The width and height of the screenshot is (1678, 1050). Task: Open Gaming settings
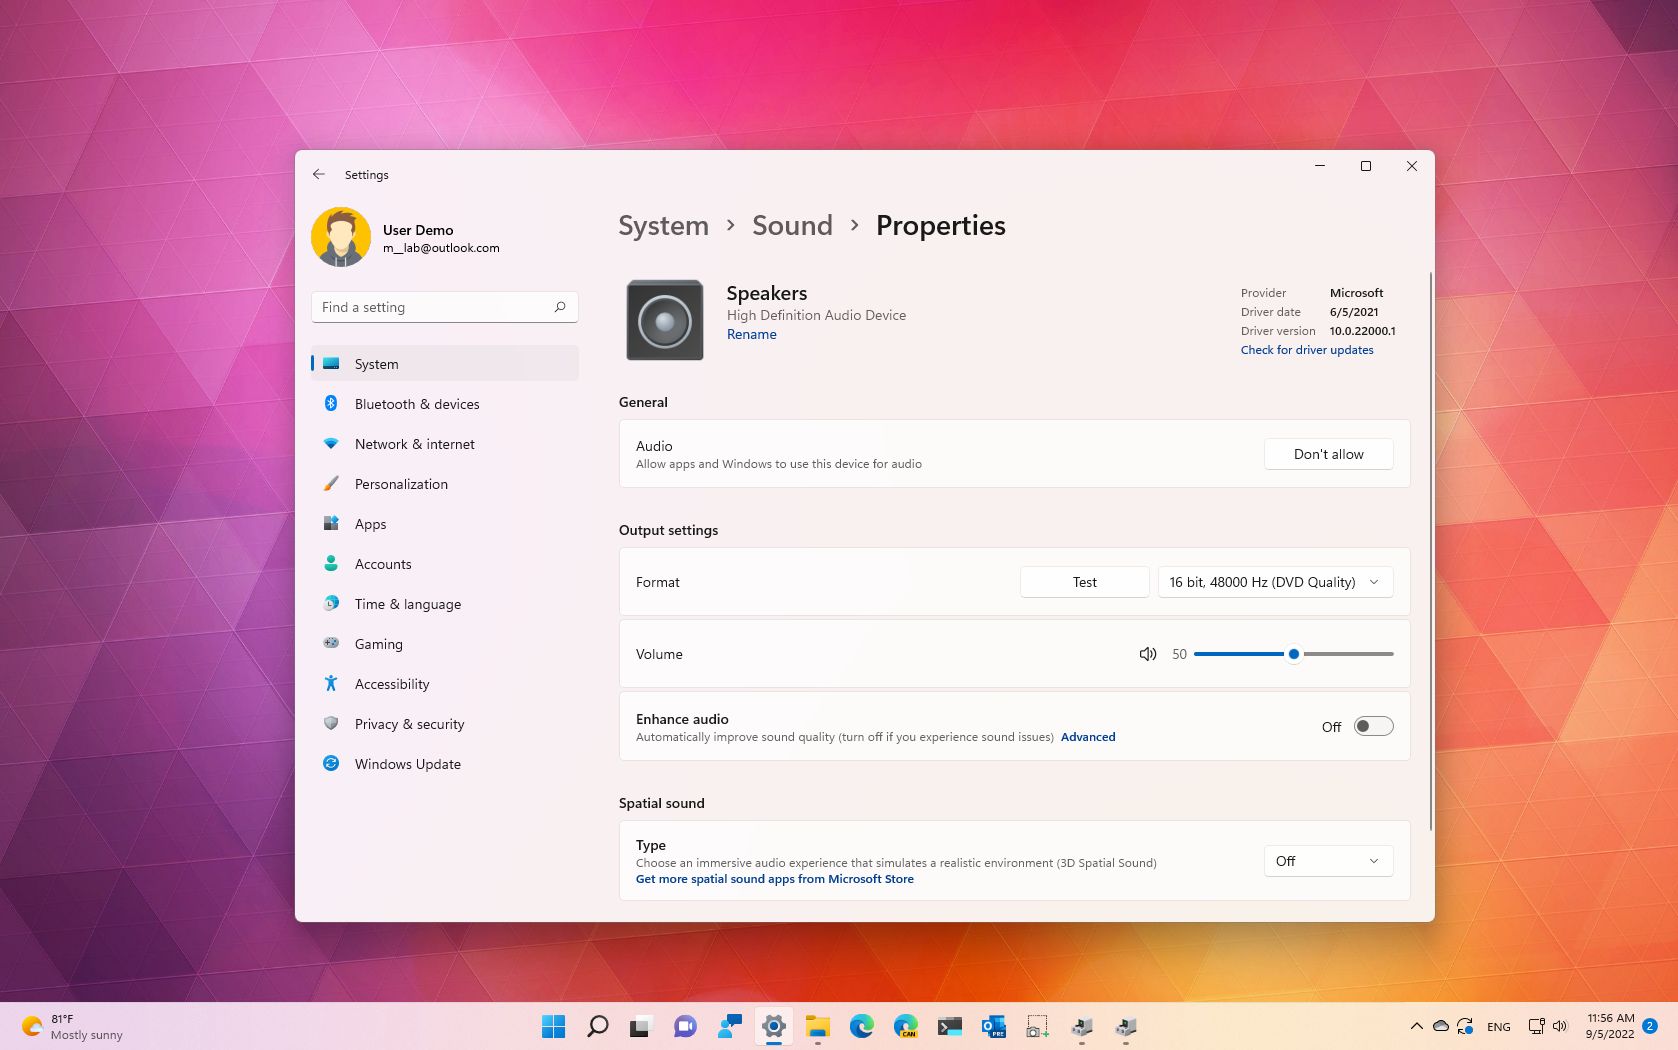point(378,644)
